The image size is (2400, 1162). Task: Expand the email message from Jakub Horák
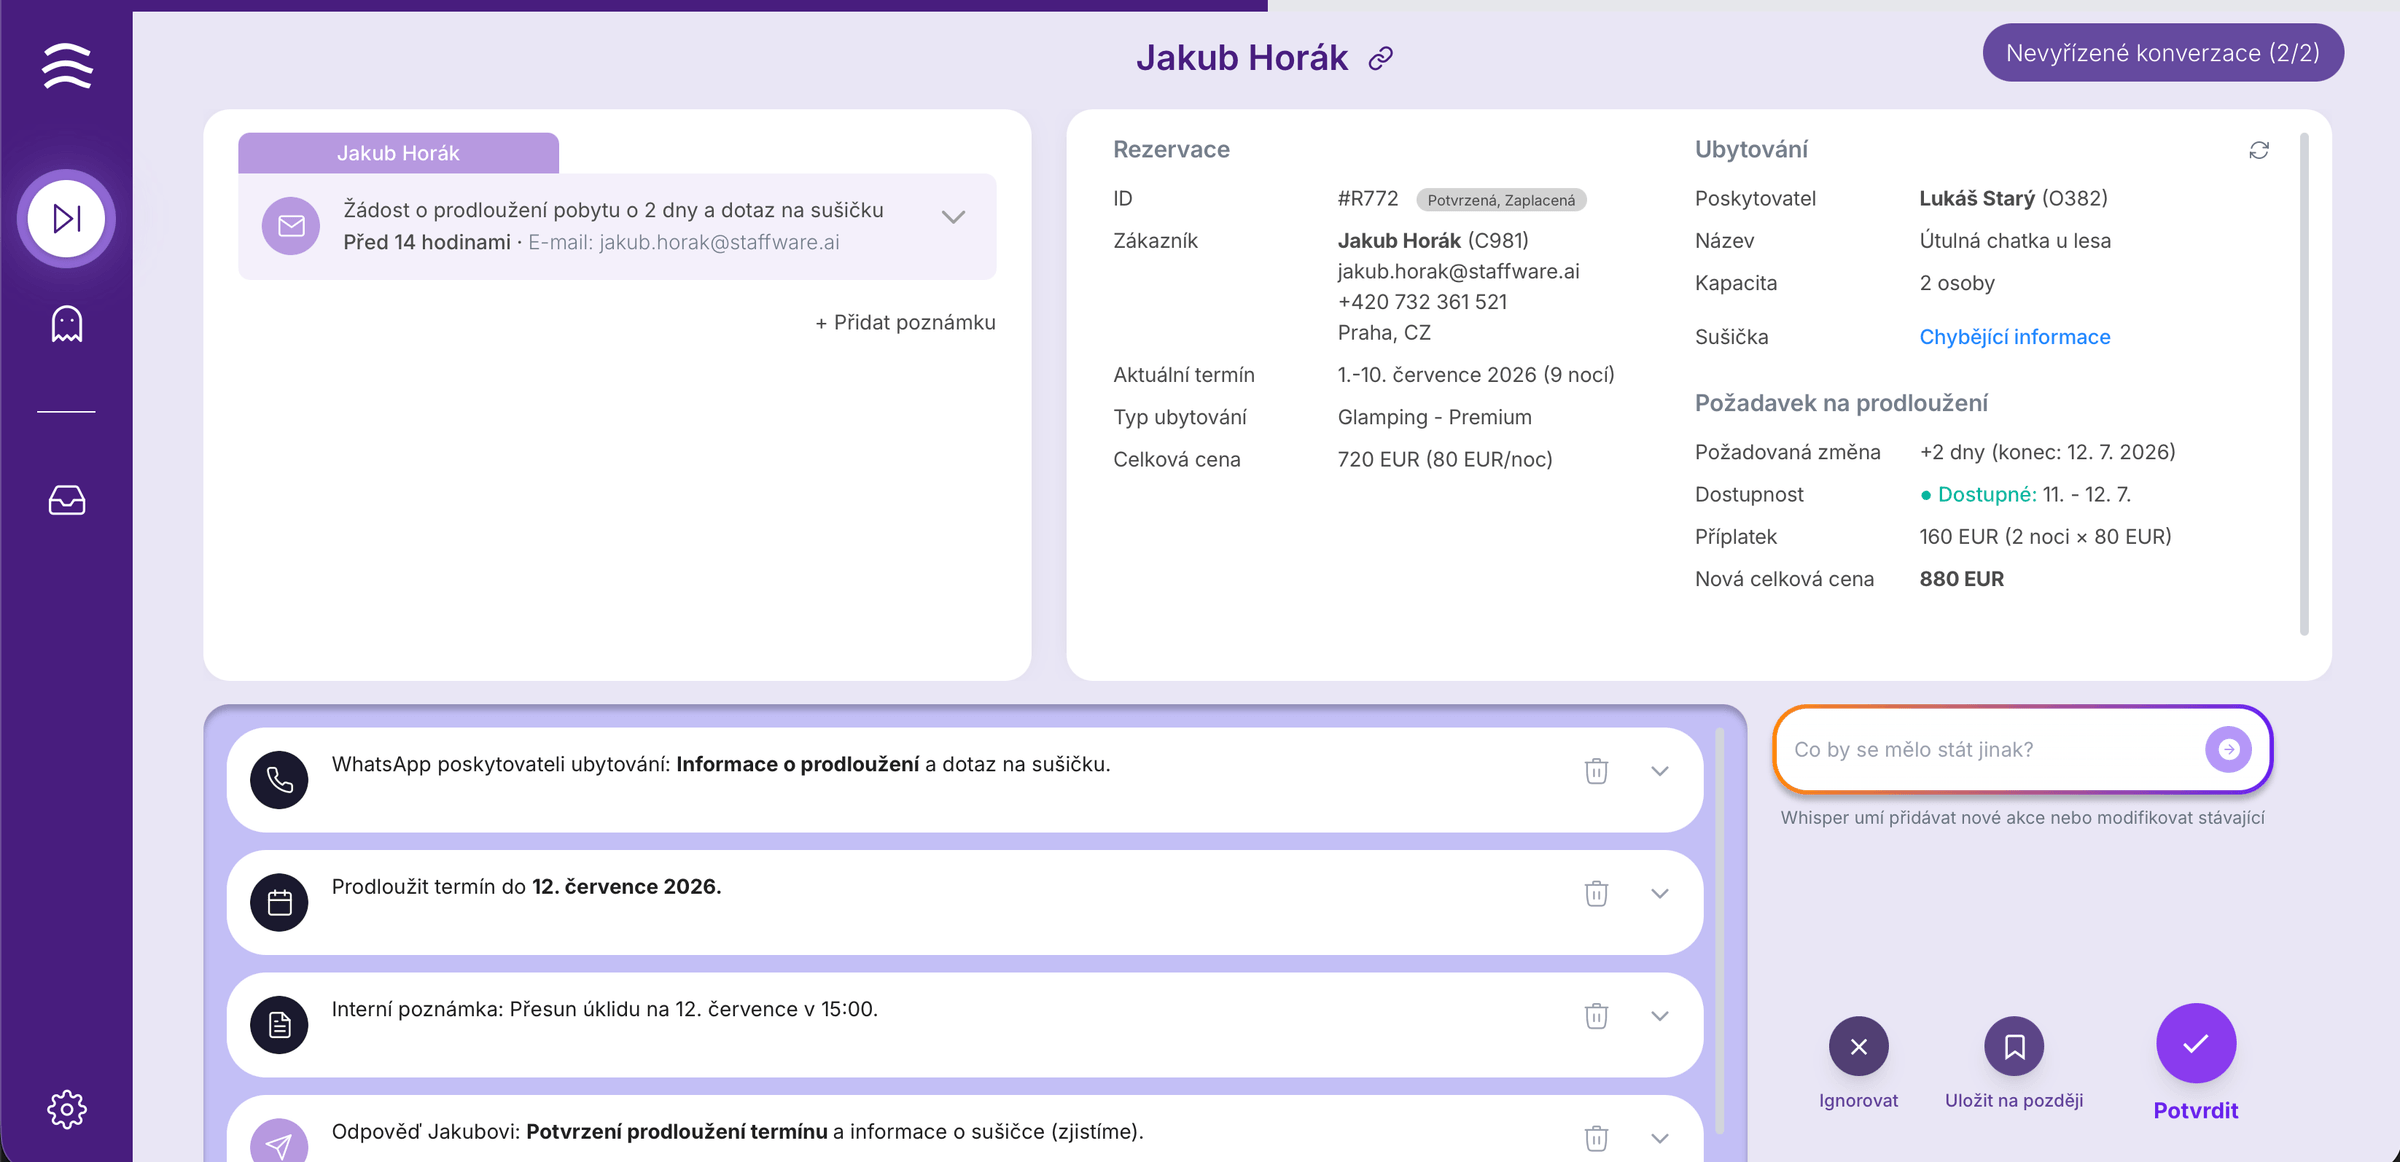point(953,217)
